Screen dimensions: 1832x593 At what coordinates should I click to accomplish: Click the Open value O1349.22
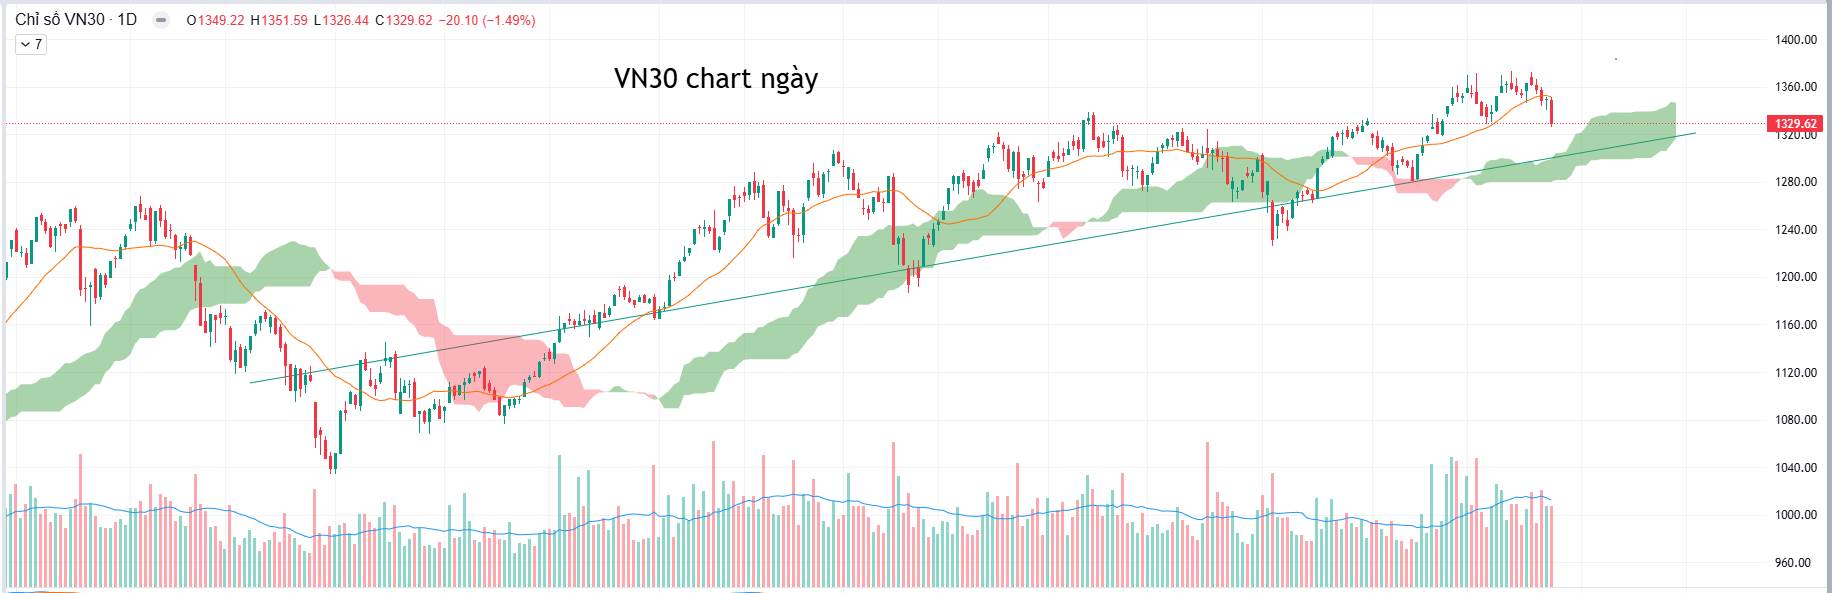click(x=215, y=20)
